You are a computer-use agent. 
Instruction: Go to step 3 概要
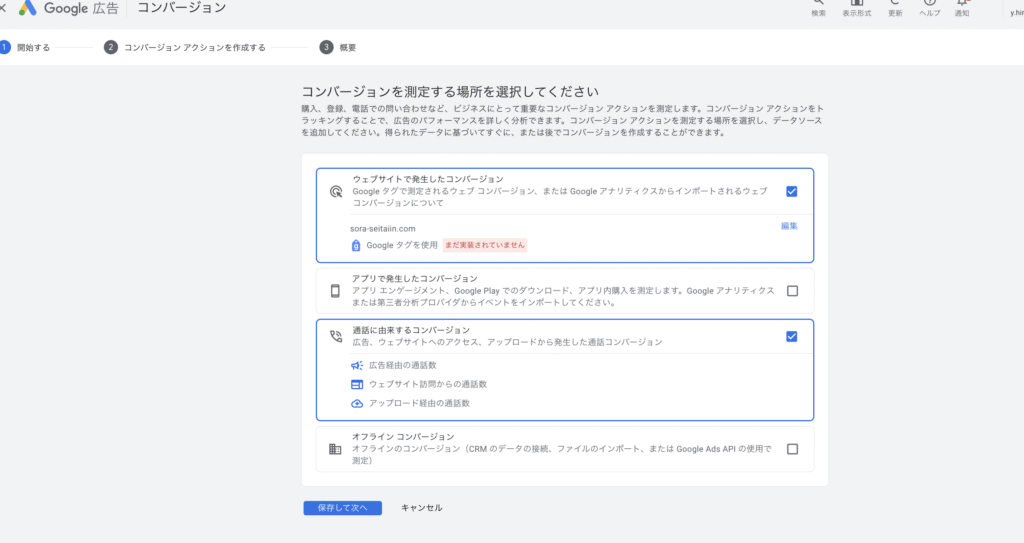(338, 47)
